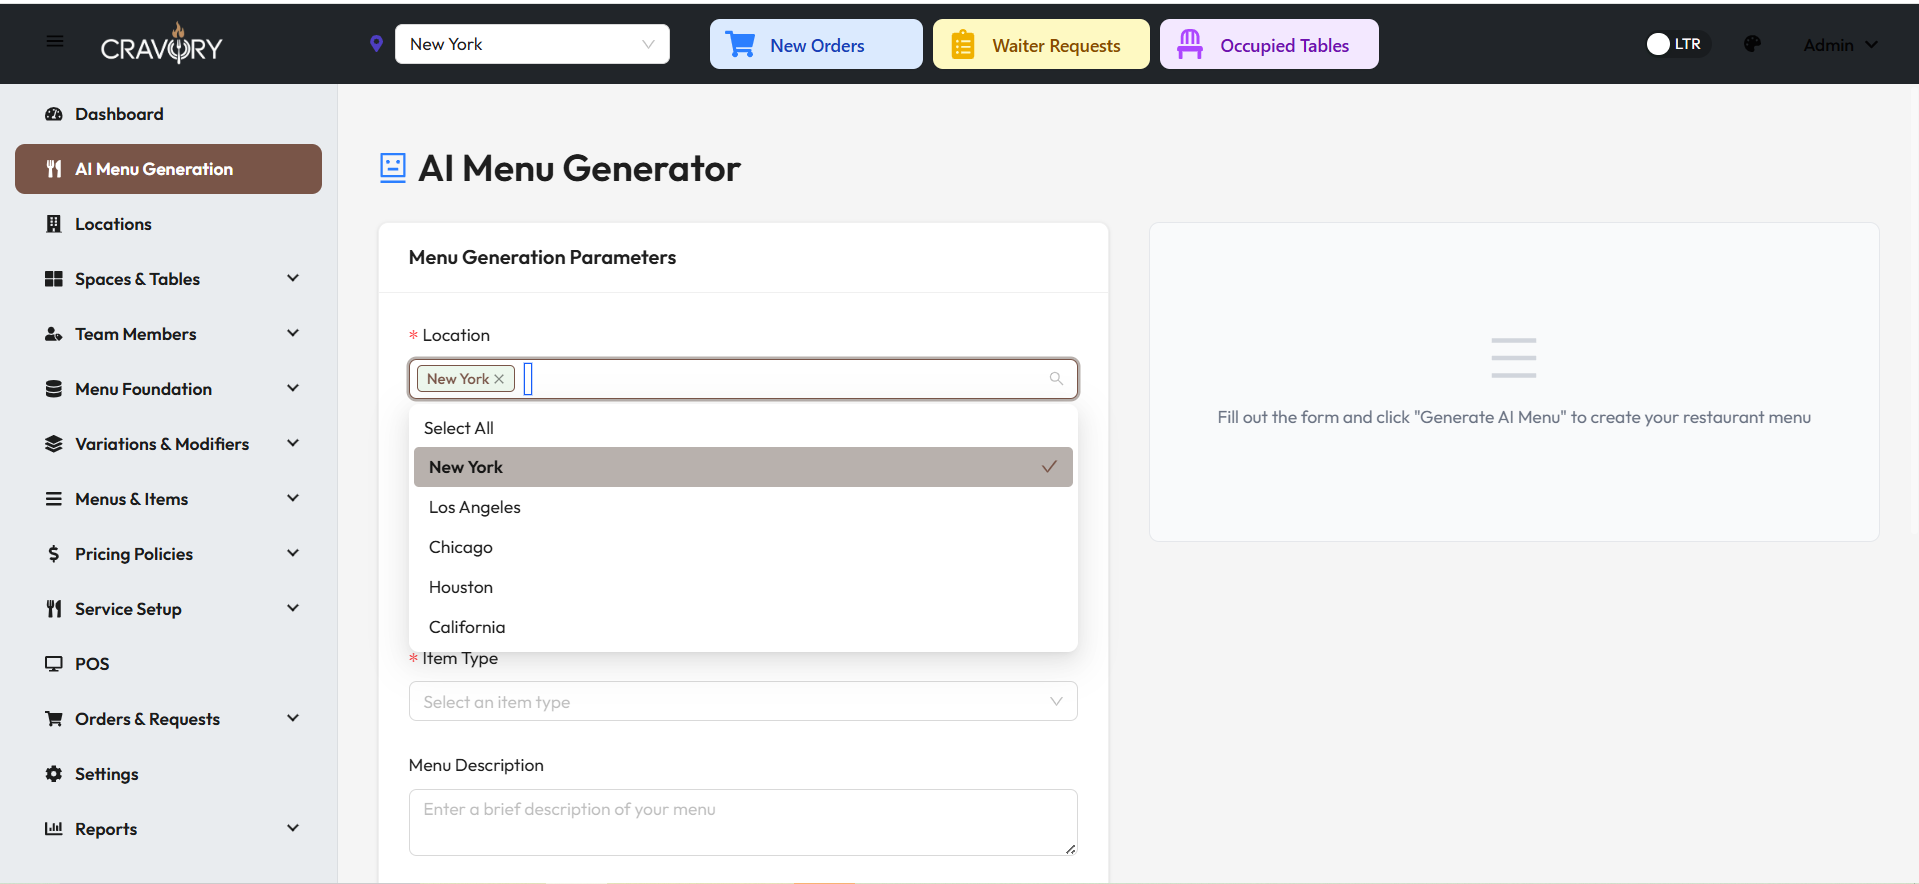Click the Orders & Requests cart icon
This screenshot has width=1919, height=884.
tap(54, 719)
